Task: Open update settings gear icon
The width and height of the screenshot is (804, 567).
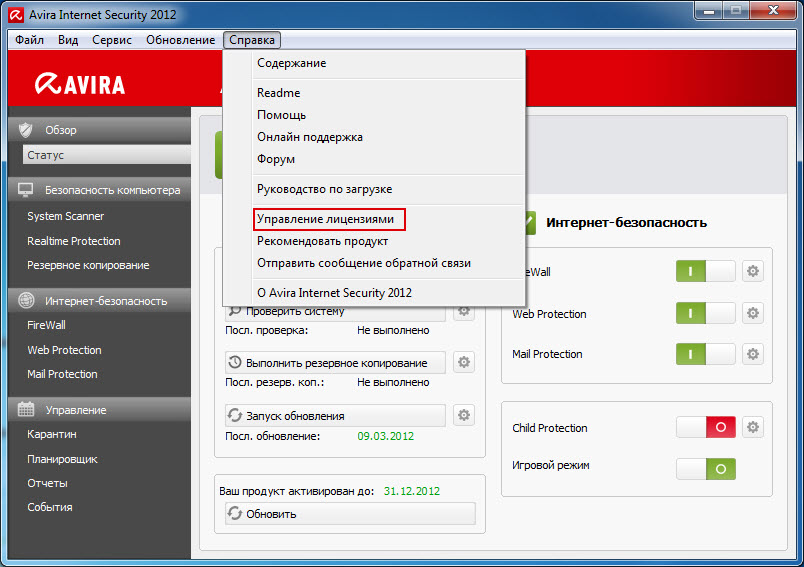Action: pyautogui.click(x=464, y=415)
